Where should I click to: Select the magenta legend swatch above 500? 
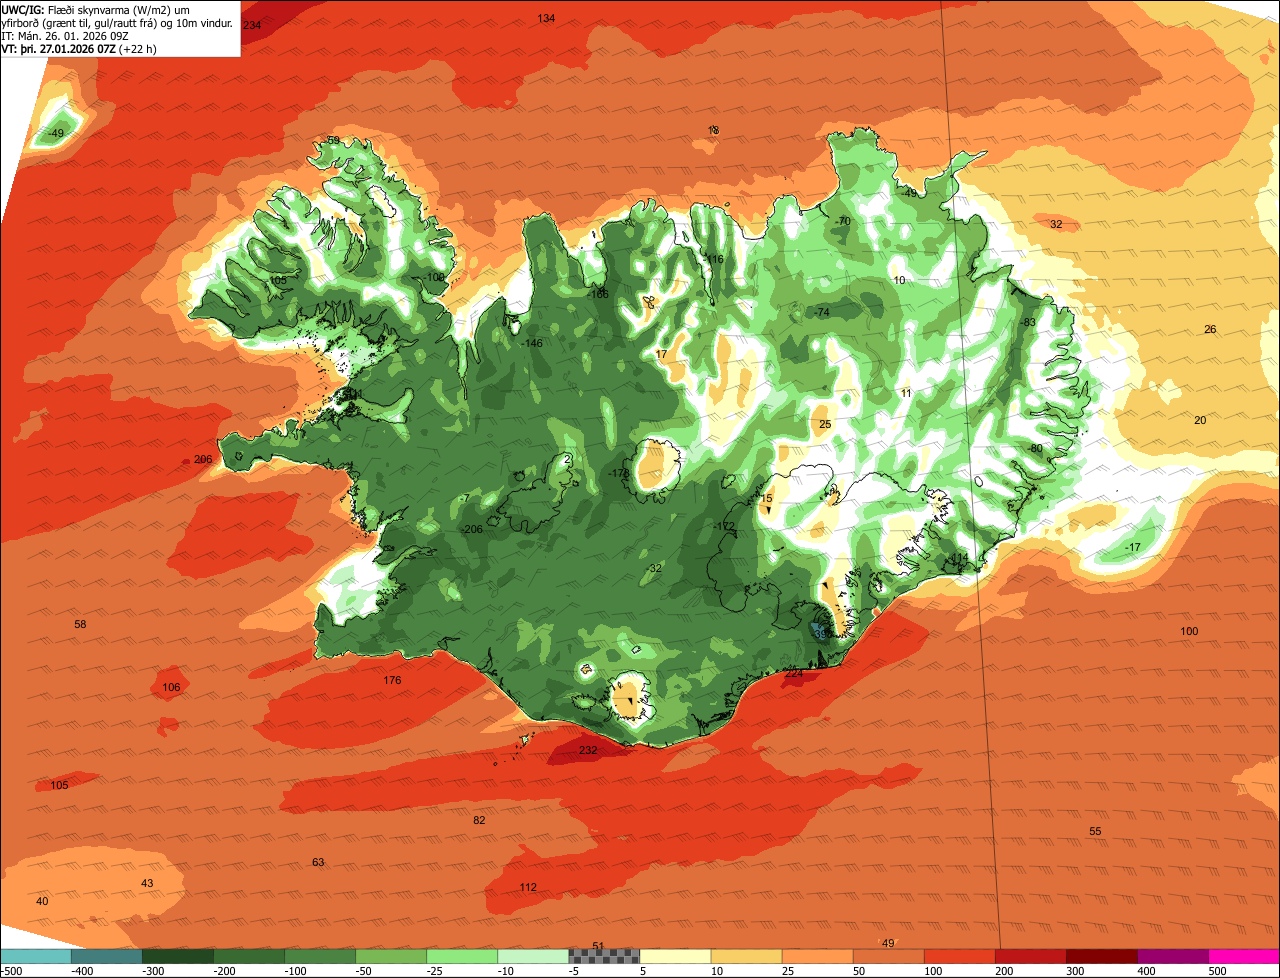(1244, 956)
